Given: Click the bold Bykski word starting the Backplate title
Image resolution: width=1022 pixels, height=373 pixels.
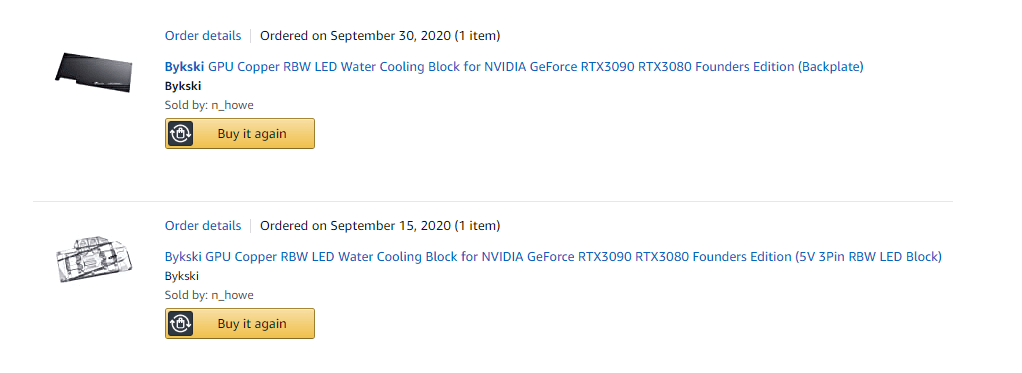Looking at the screenshot, I should coord(184,67).
